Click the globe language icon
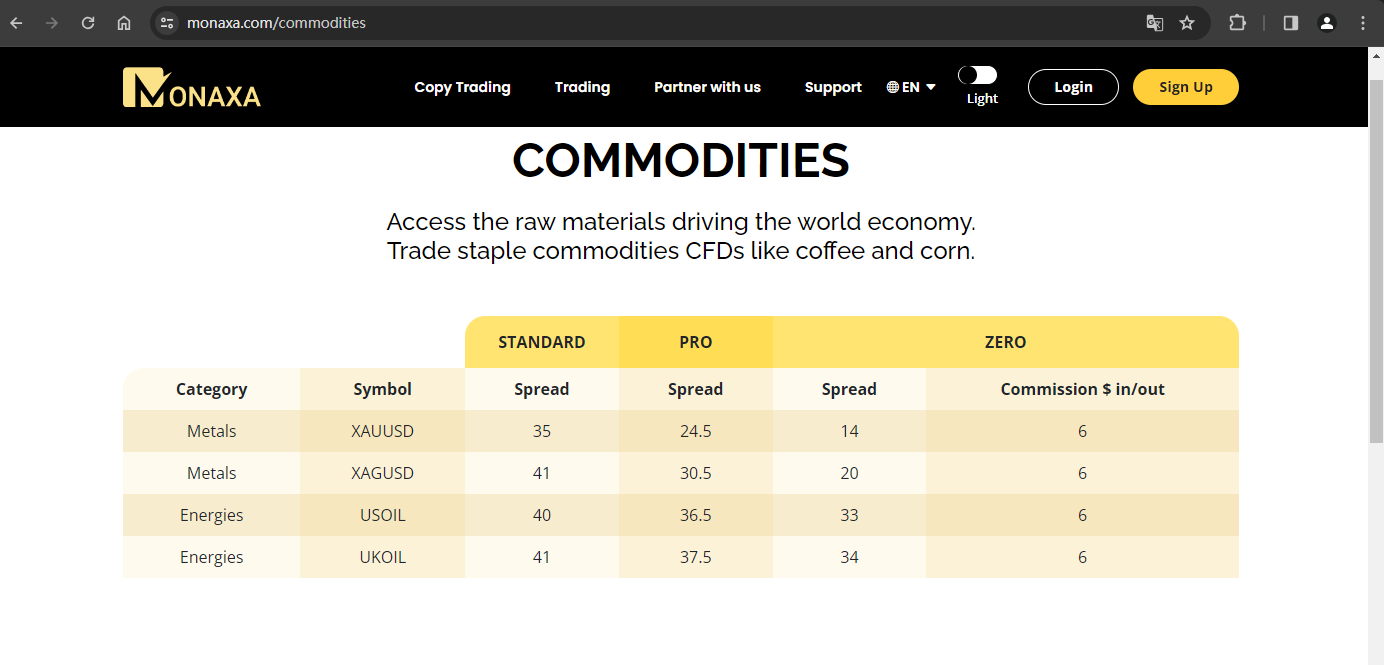Viewport: 1384px width, 665px height. [893, 87]
